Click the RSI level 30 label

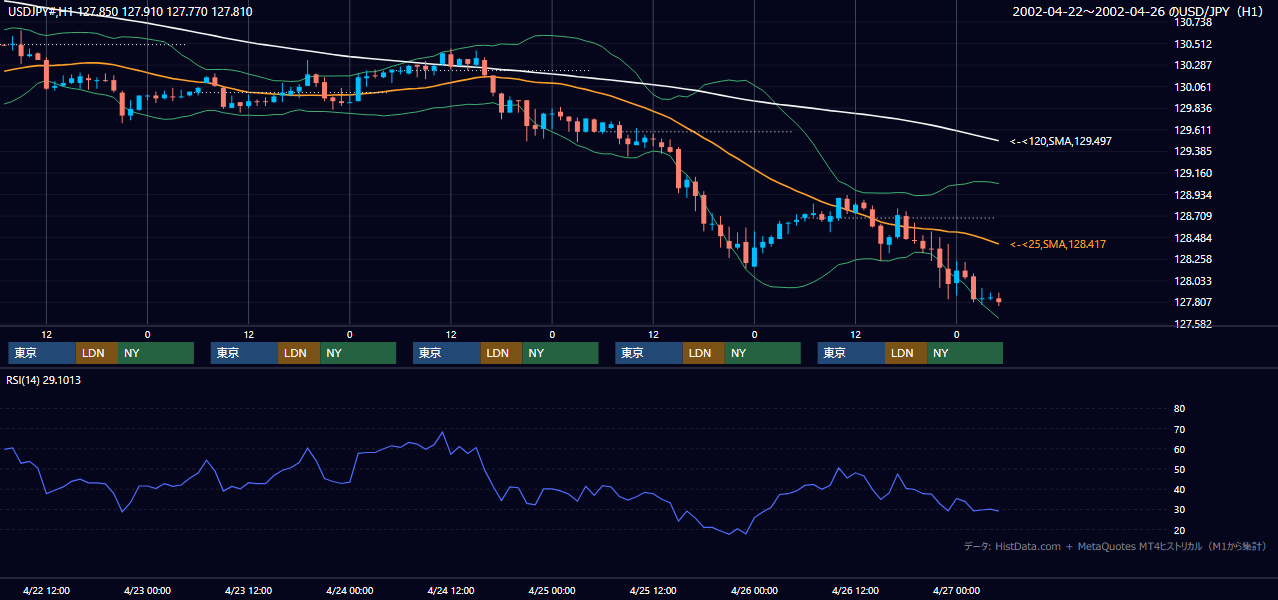click(1179, 510)
